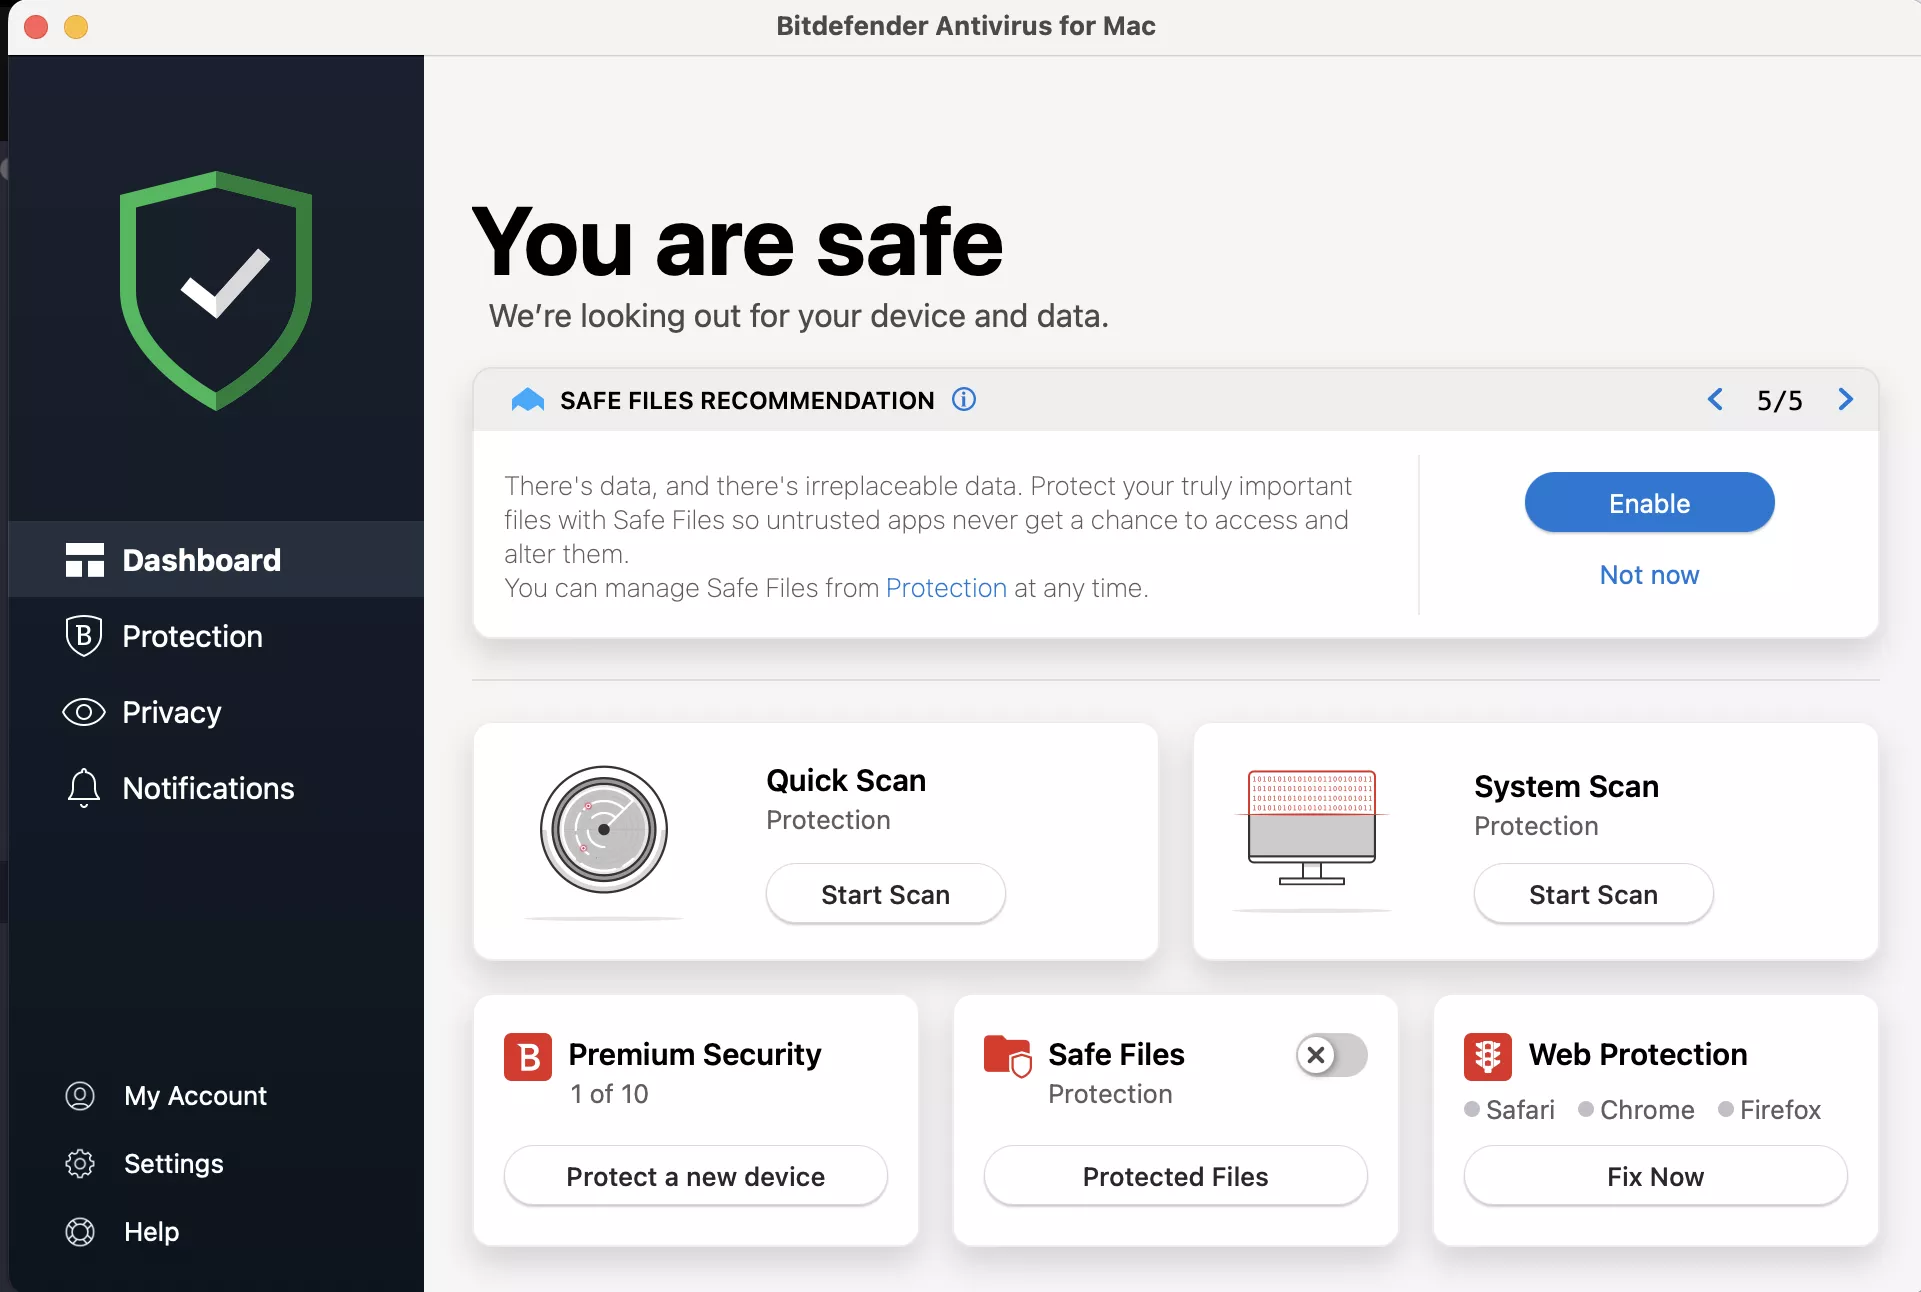This screenshot has width=1921, height=1292.
Task: Click the Web Protection traffic light icon
Action: tap(1487, 1056)
